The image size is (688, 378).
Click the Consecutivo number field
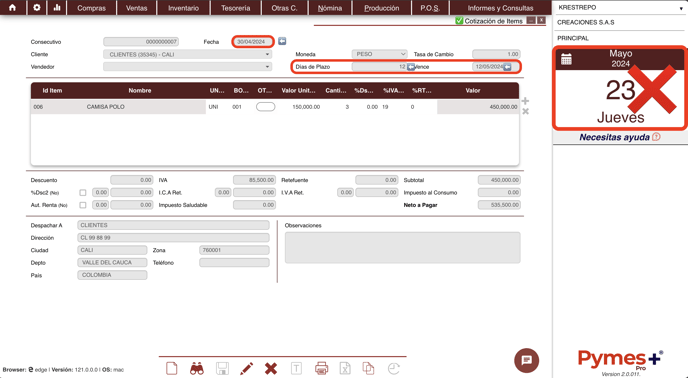point(141,42)
